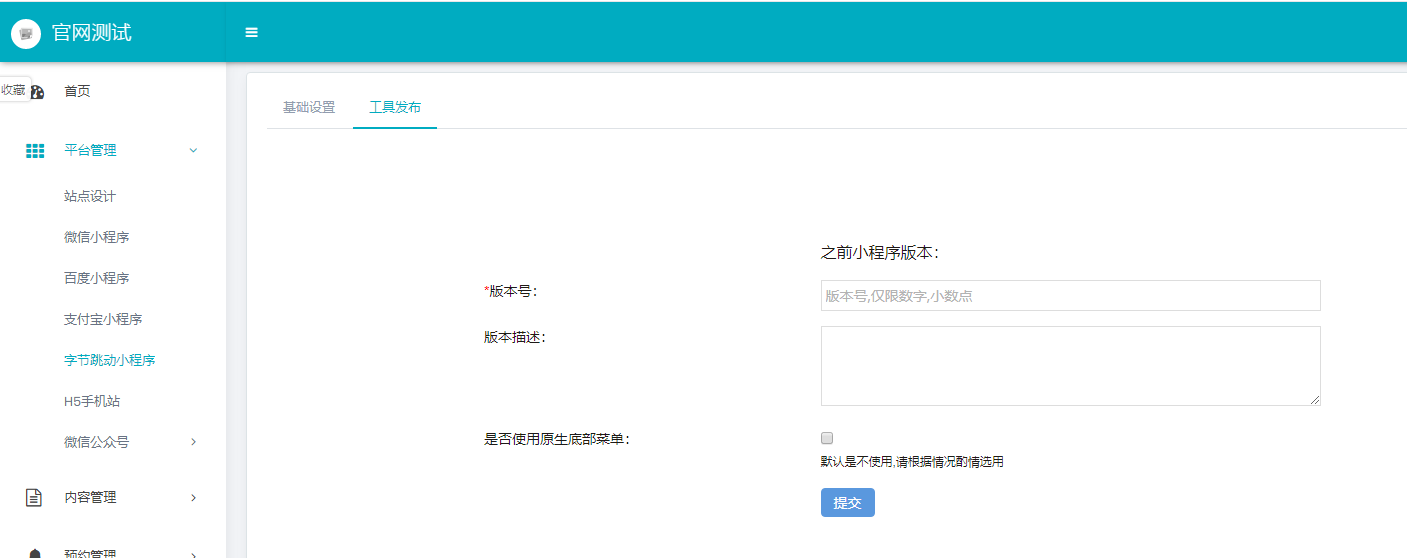Screen dimensions: 1407x558
Task: Navigate to 支付宝小程序
Action: pos(103,319)
